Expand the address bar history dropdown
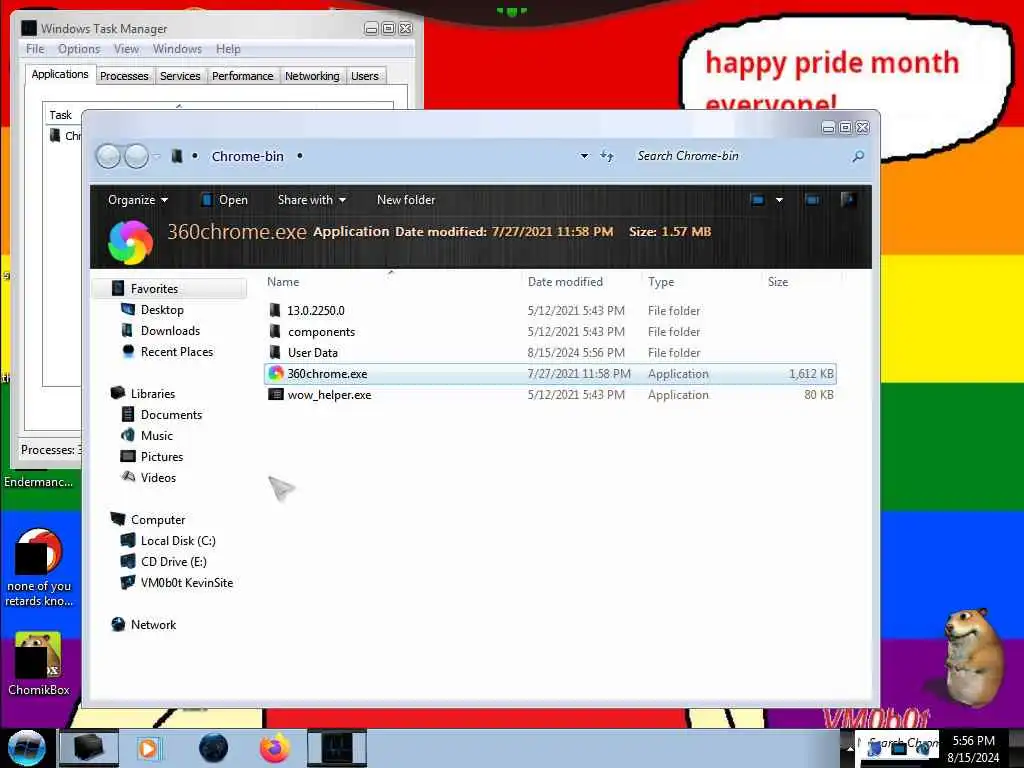The image size is (1024, 768). pyautogui.click(x=584, y=156)
